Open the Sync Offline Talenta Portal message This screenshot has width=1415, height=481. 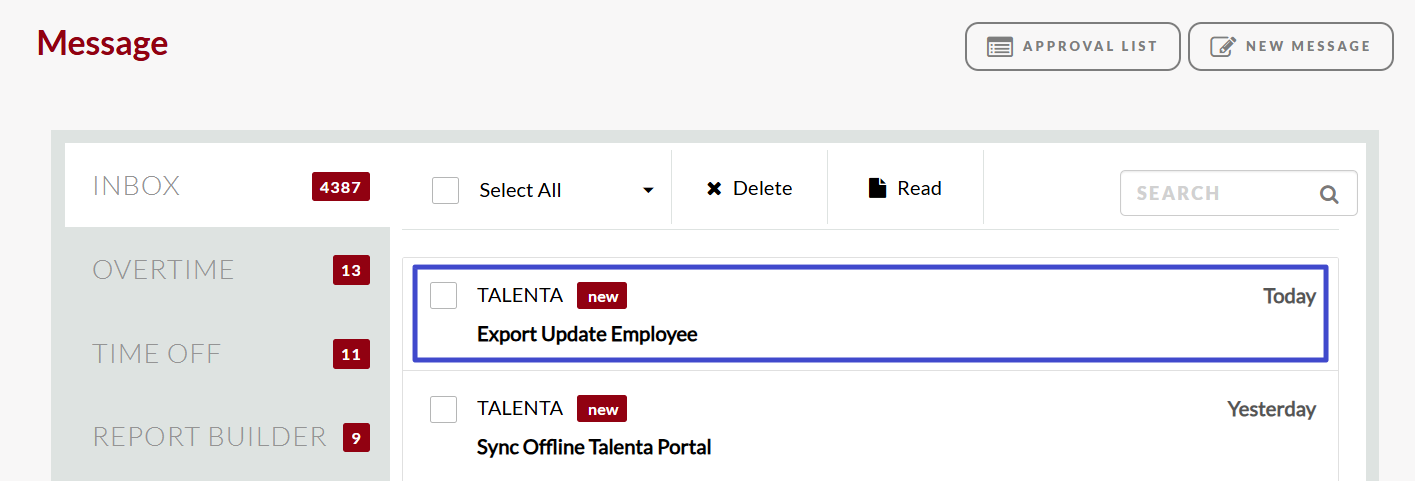coord(594,447)
